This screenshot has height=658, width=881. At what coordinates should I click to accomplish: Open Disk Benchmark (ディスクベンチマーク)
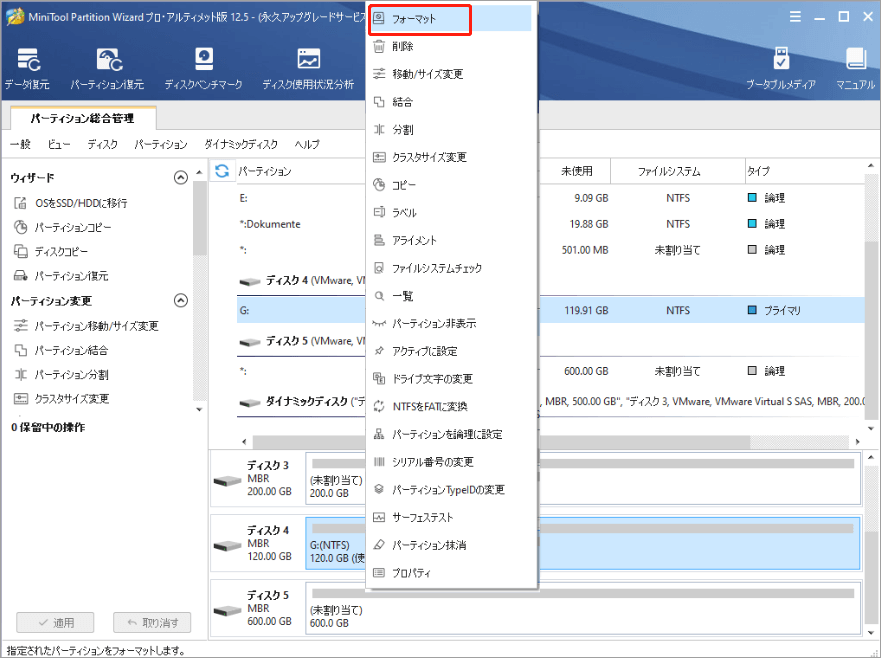click(203, 69)
